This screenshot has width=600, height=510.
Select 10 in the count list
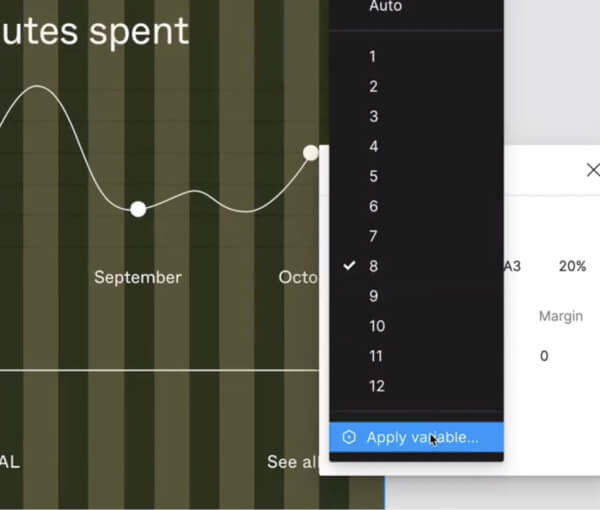coord(376,327)
